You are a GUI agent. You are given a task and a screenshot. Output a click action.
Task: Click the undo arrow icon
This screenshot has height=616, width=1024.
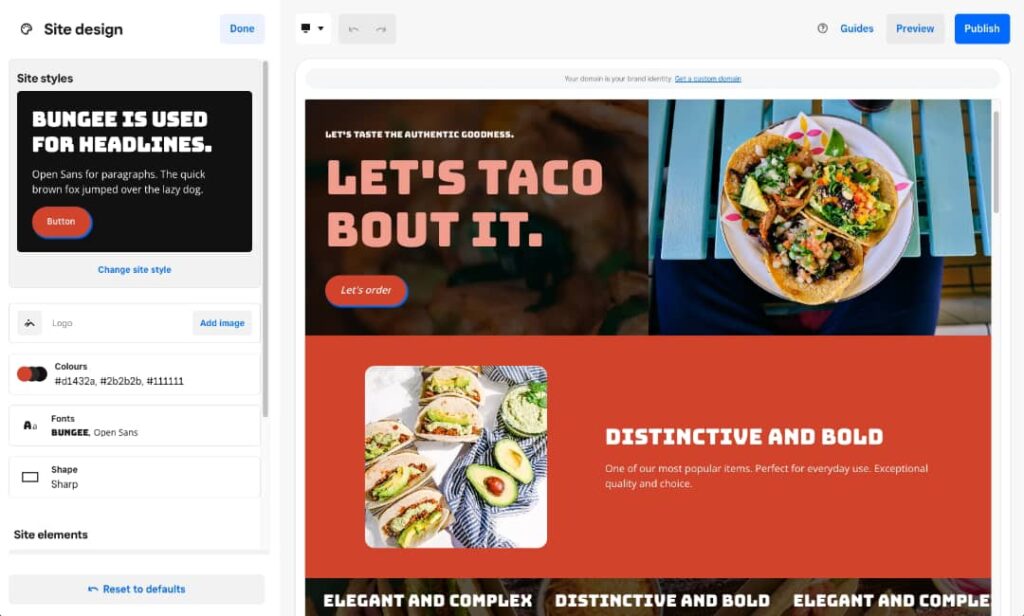pyautogui.click(x=353, y=29)
